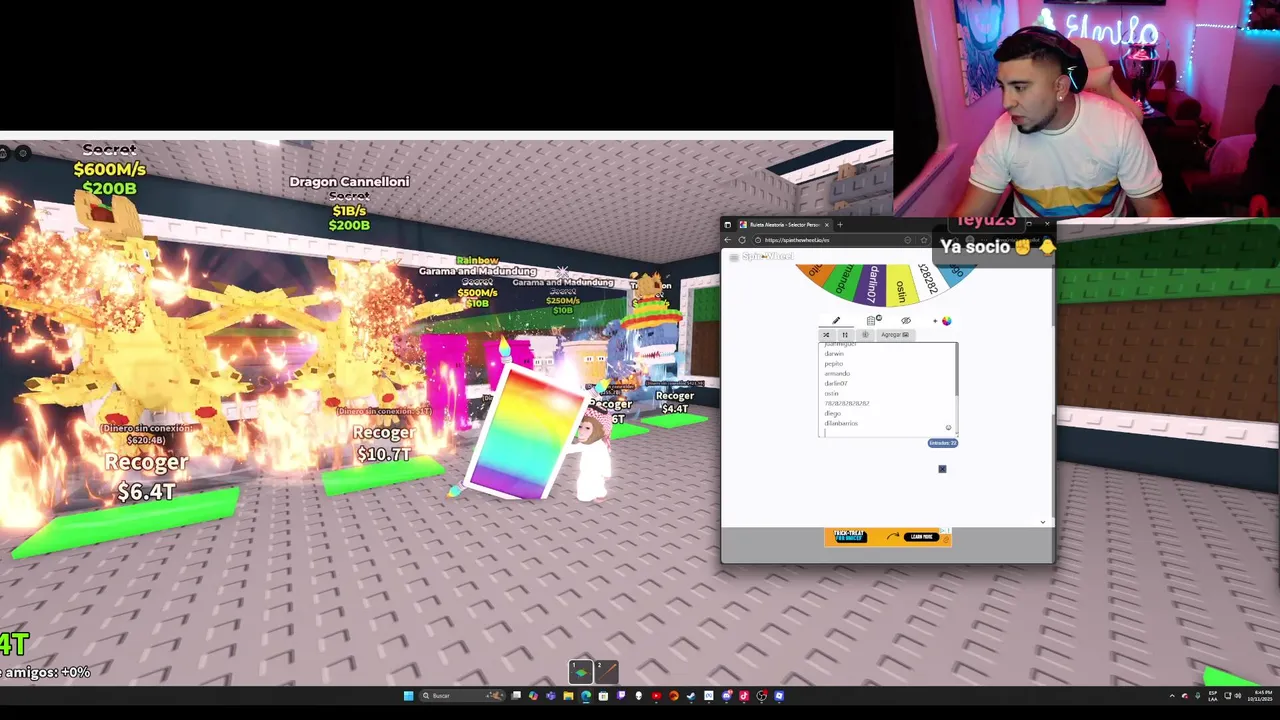
Task: Click the entry dilanbarrios in the list
Action: (841, 423)
